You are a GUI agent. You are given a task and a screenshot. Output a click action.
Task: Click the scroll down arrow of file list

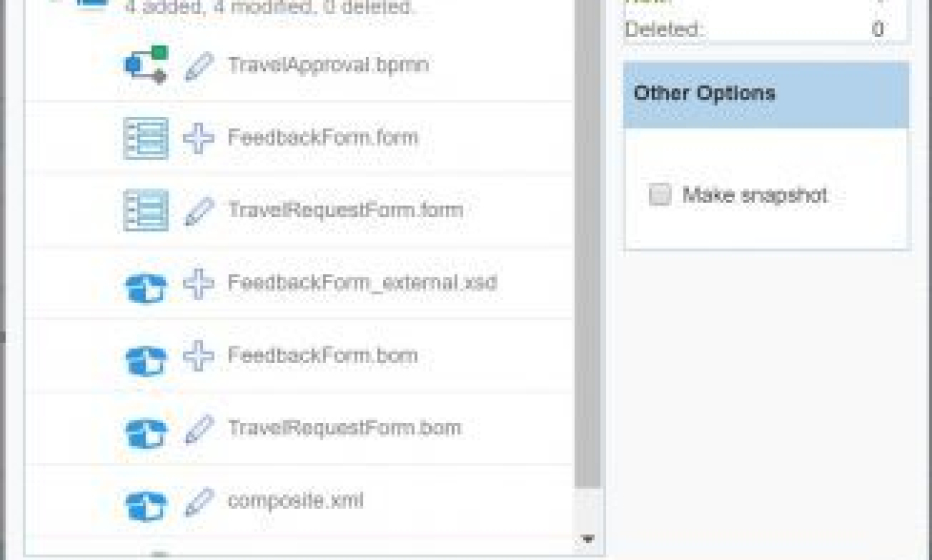coord(588,539)
